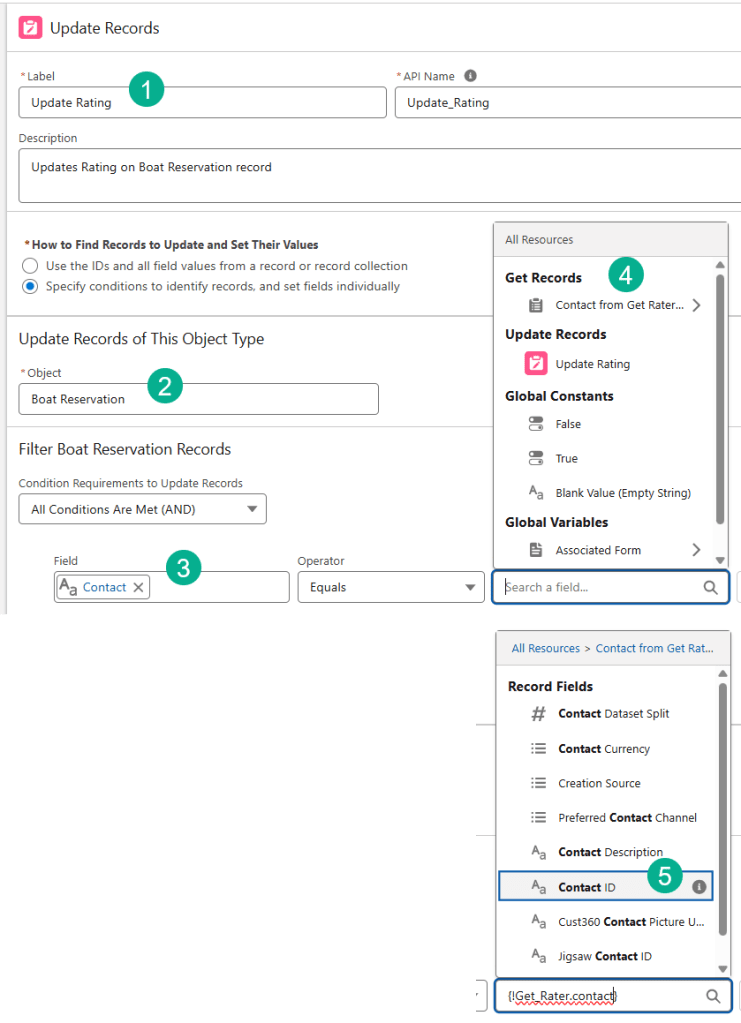Image resolution: width=741 pixels, height=1023 pixels.
Task: Click search icon beside Get_Rater.contact input
Action: tap(713, 996)
